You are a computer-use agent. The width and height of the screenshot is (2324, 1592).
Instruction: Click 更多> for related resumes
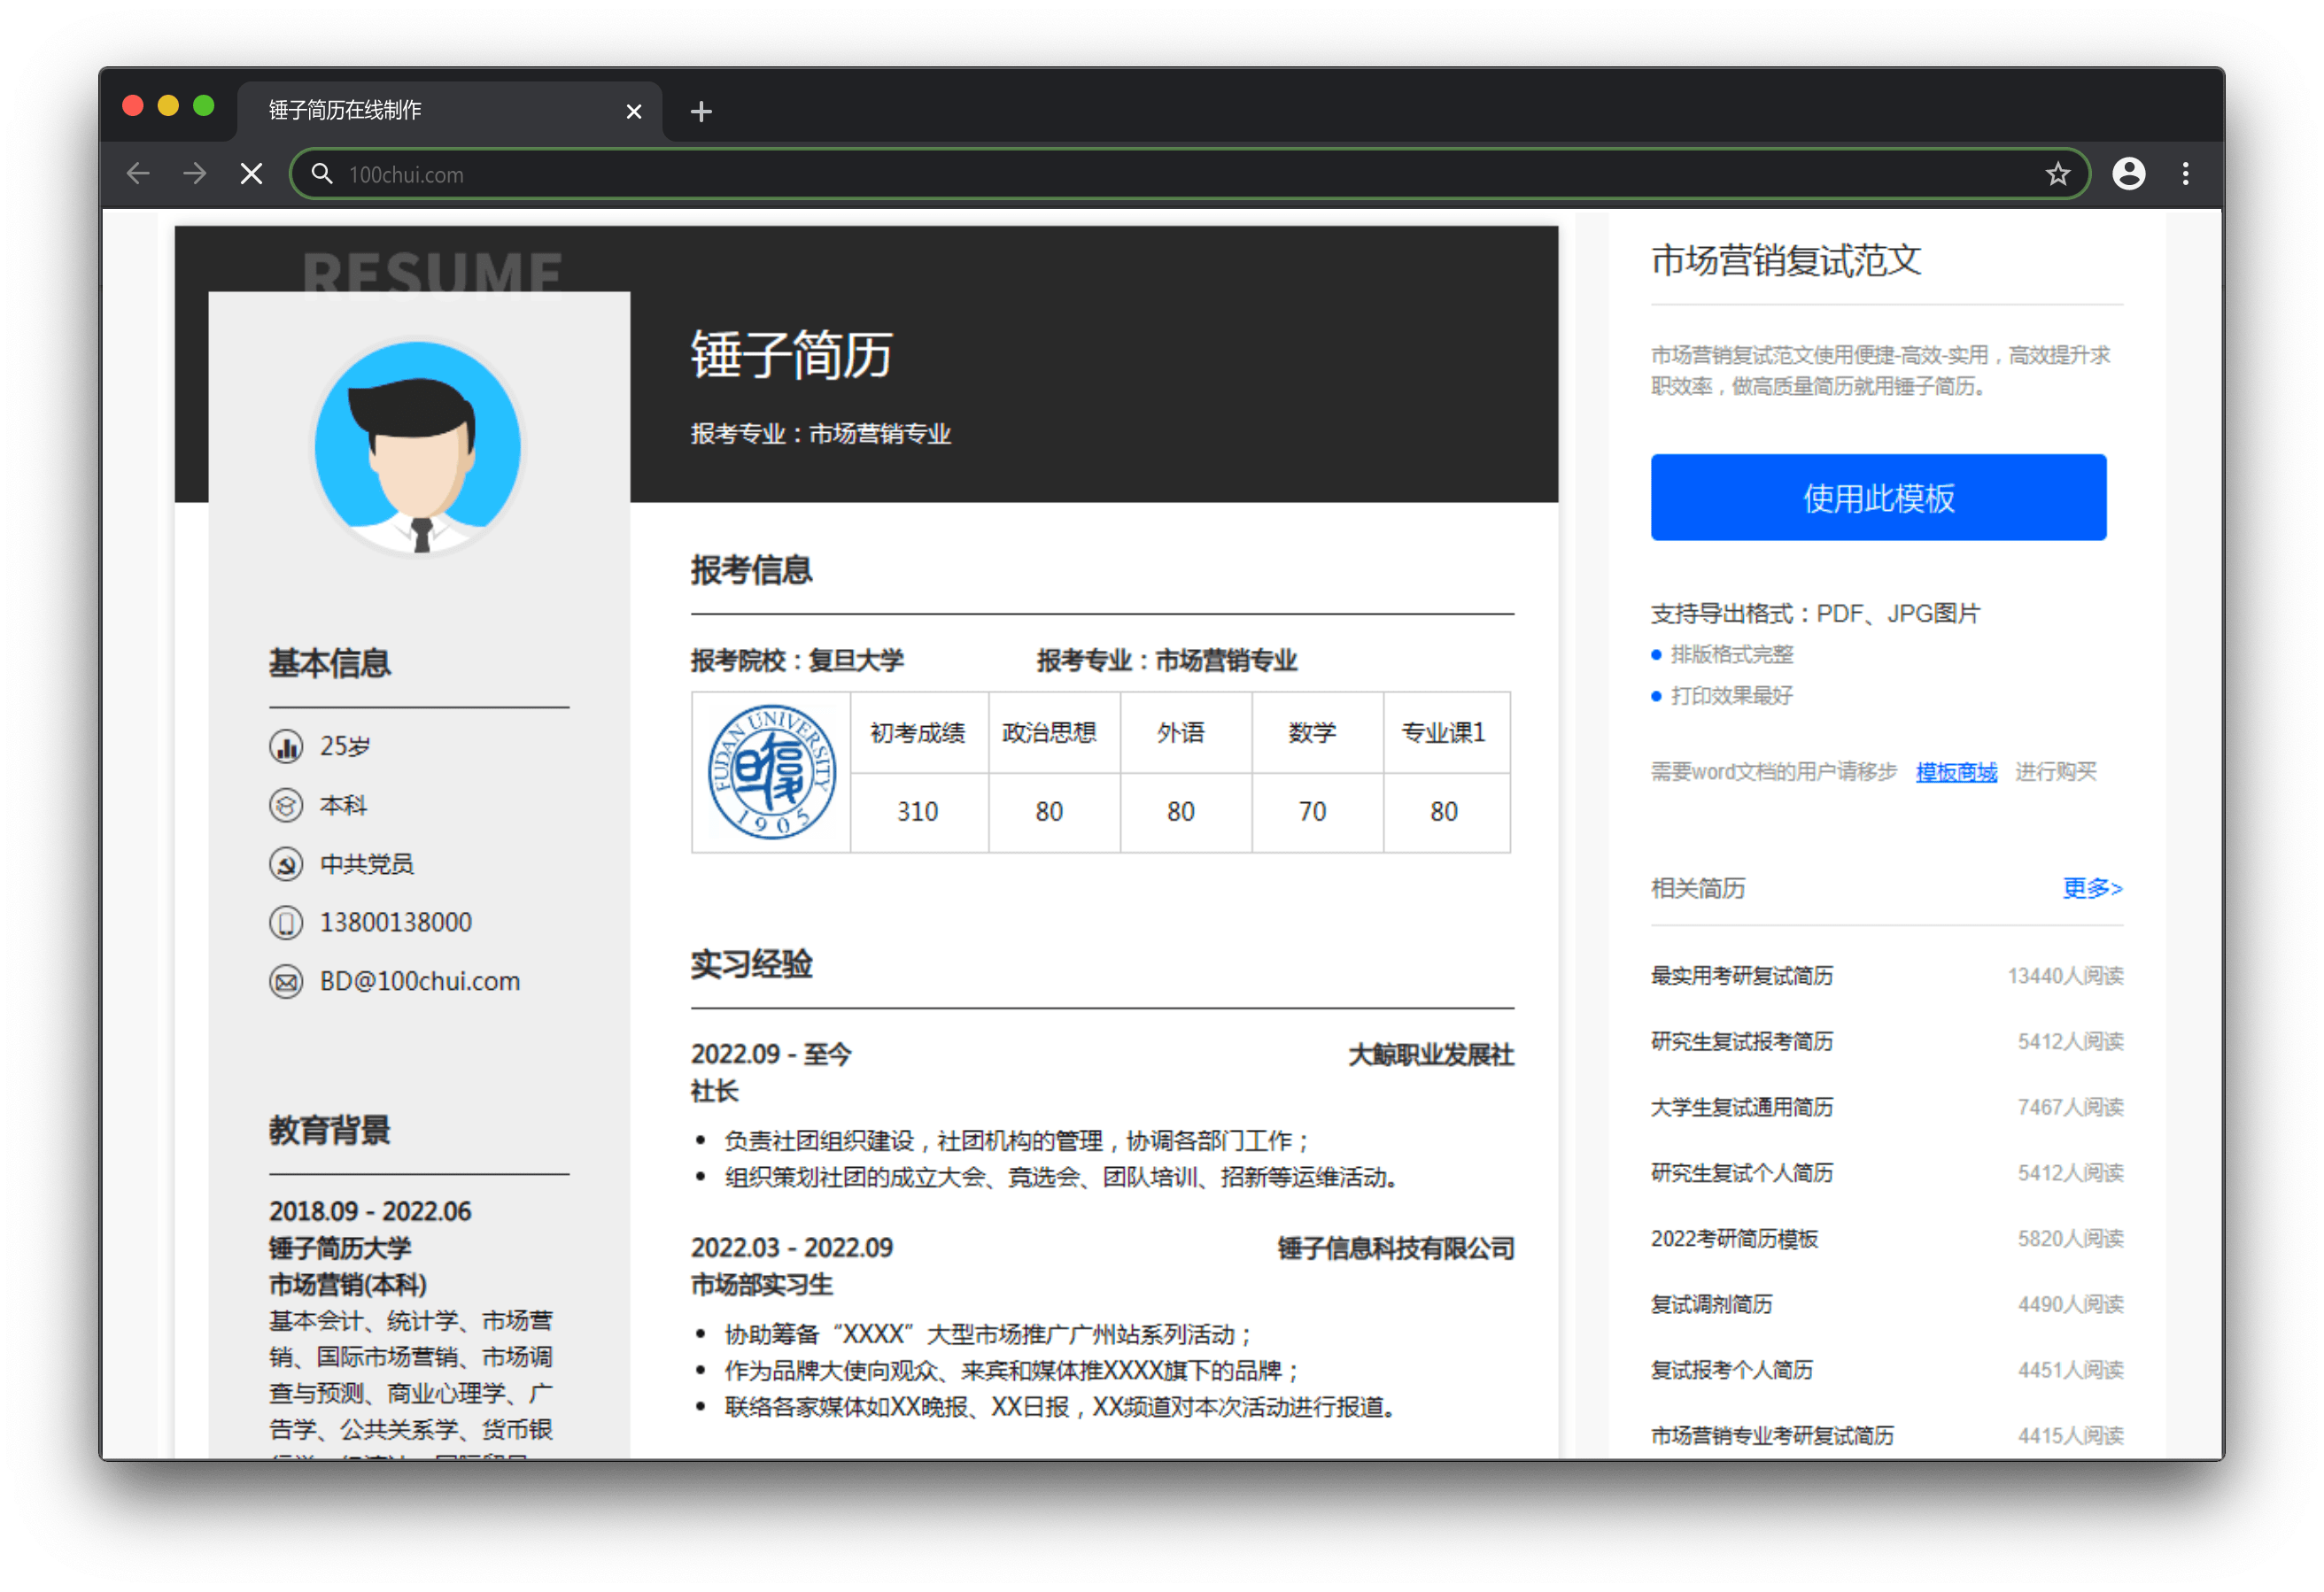click(x=2092, y=888)
